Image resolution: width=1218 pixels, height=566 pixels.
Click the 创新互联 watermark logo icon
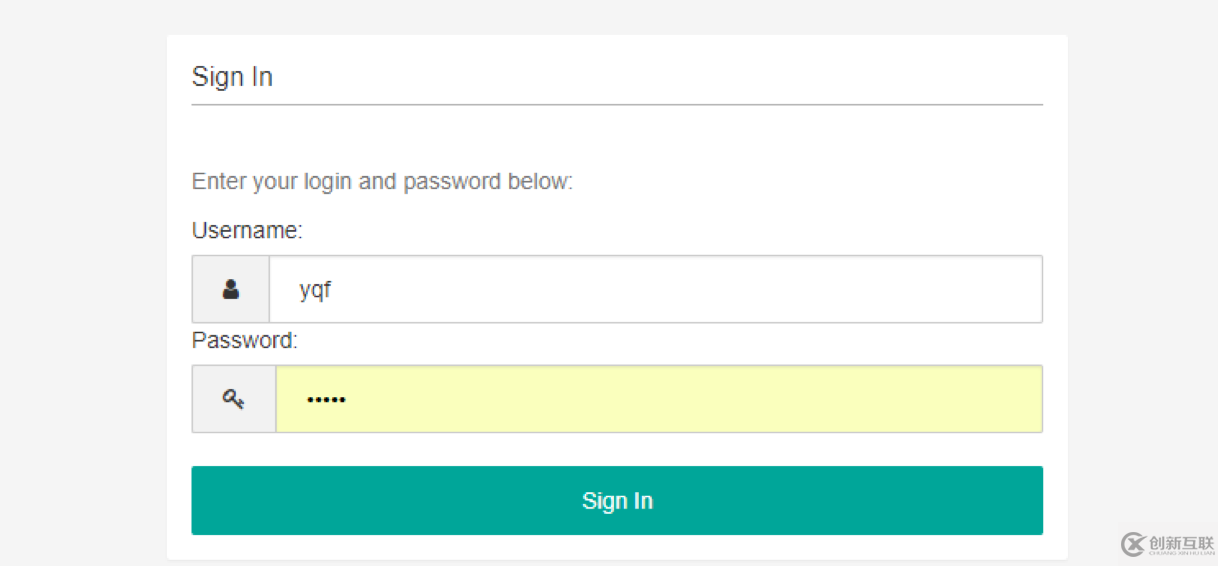pyautogui.click(x=1133, y=543)
